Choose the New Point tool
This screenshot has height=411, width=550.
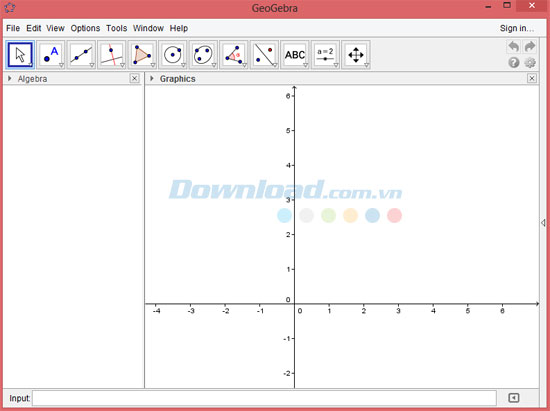(x=51, y=55)
